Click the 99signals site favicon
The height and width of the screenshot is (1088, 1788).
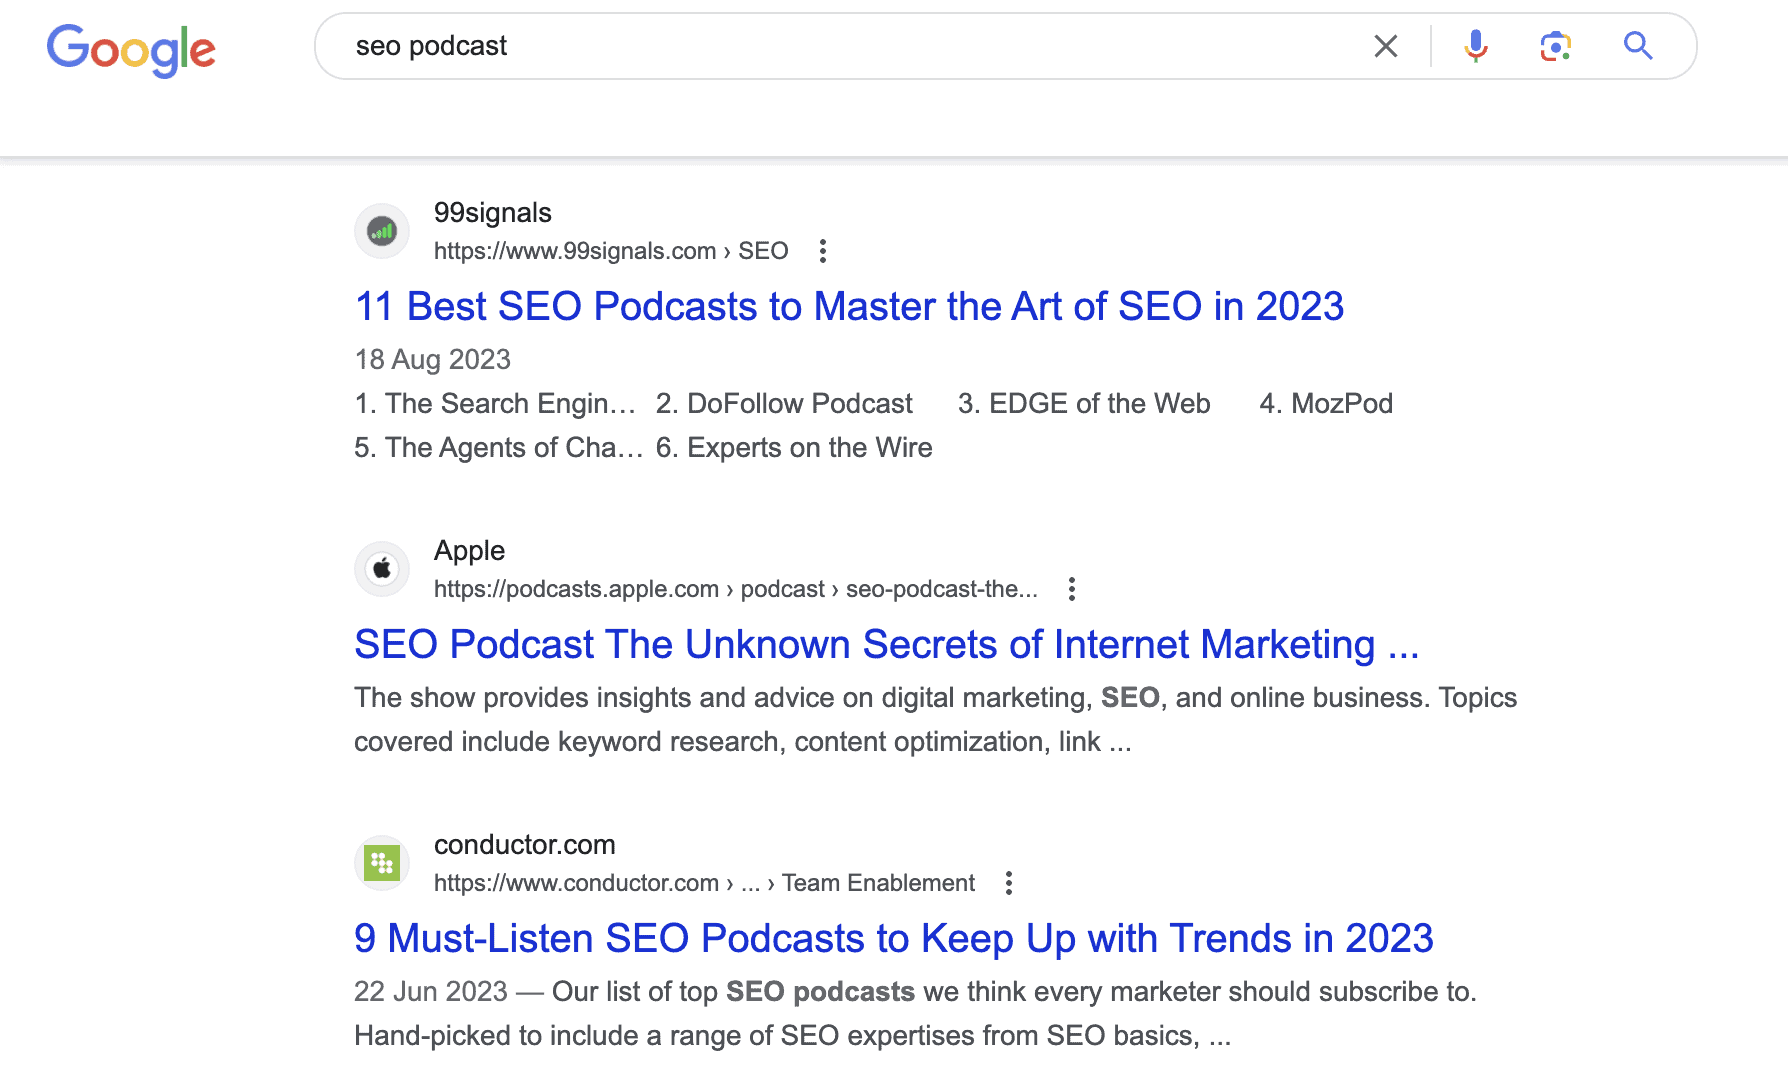382,231
